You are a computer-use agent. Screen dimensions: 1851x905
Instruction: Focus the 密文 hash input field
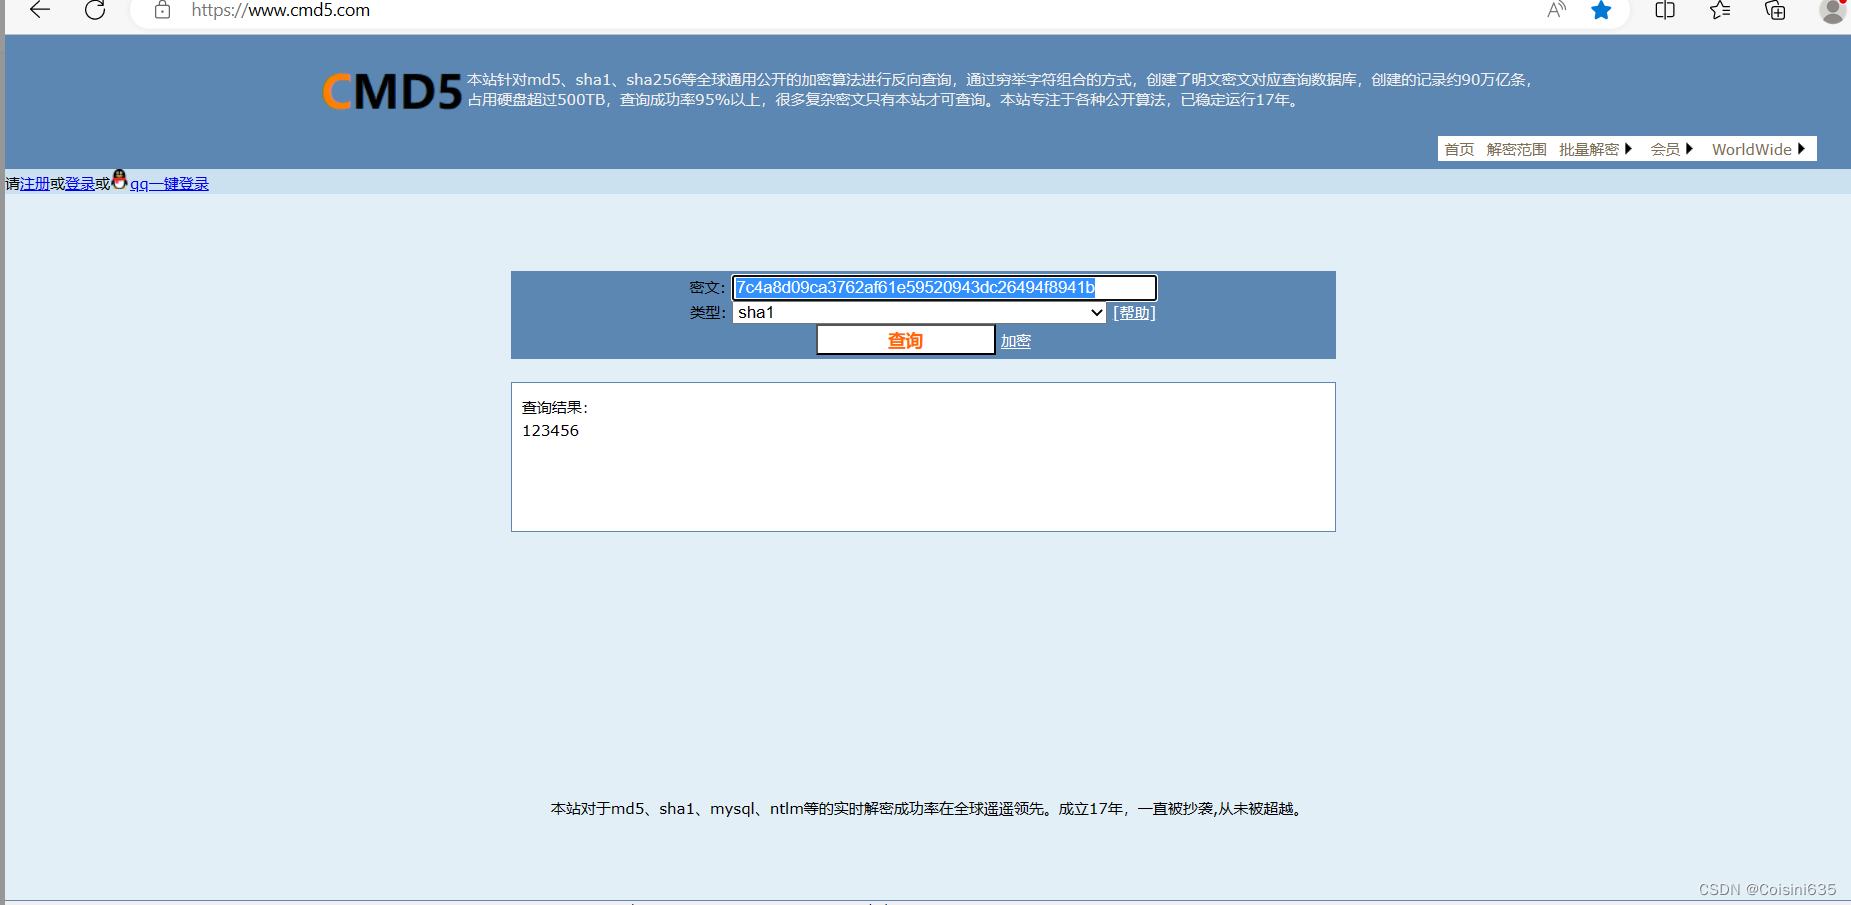pos(944,288)
